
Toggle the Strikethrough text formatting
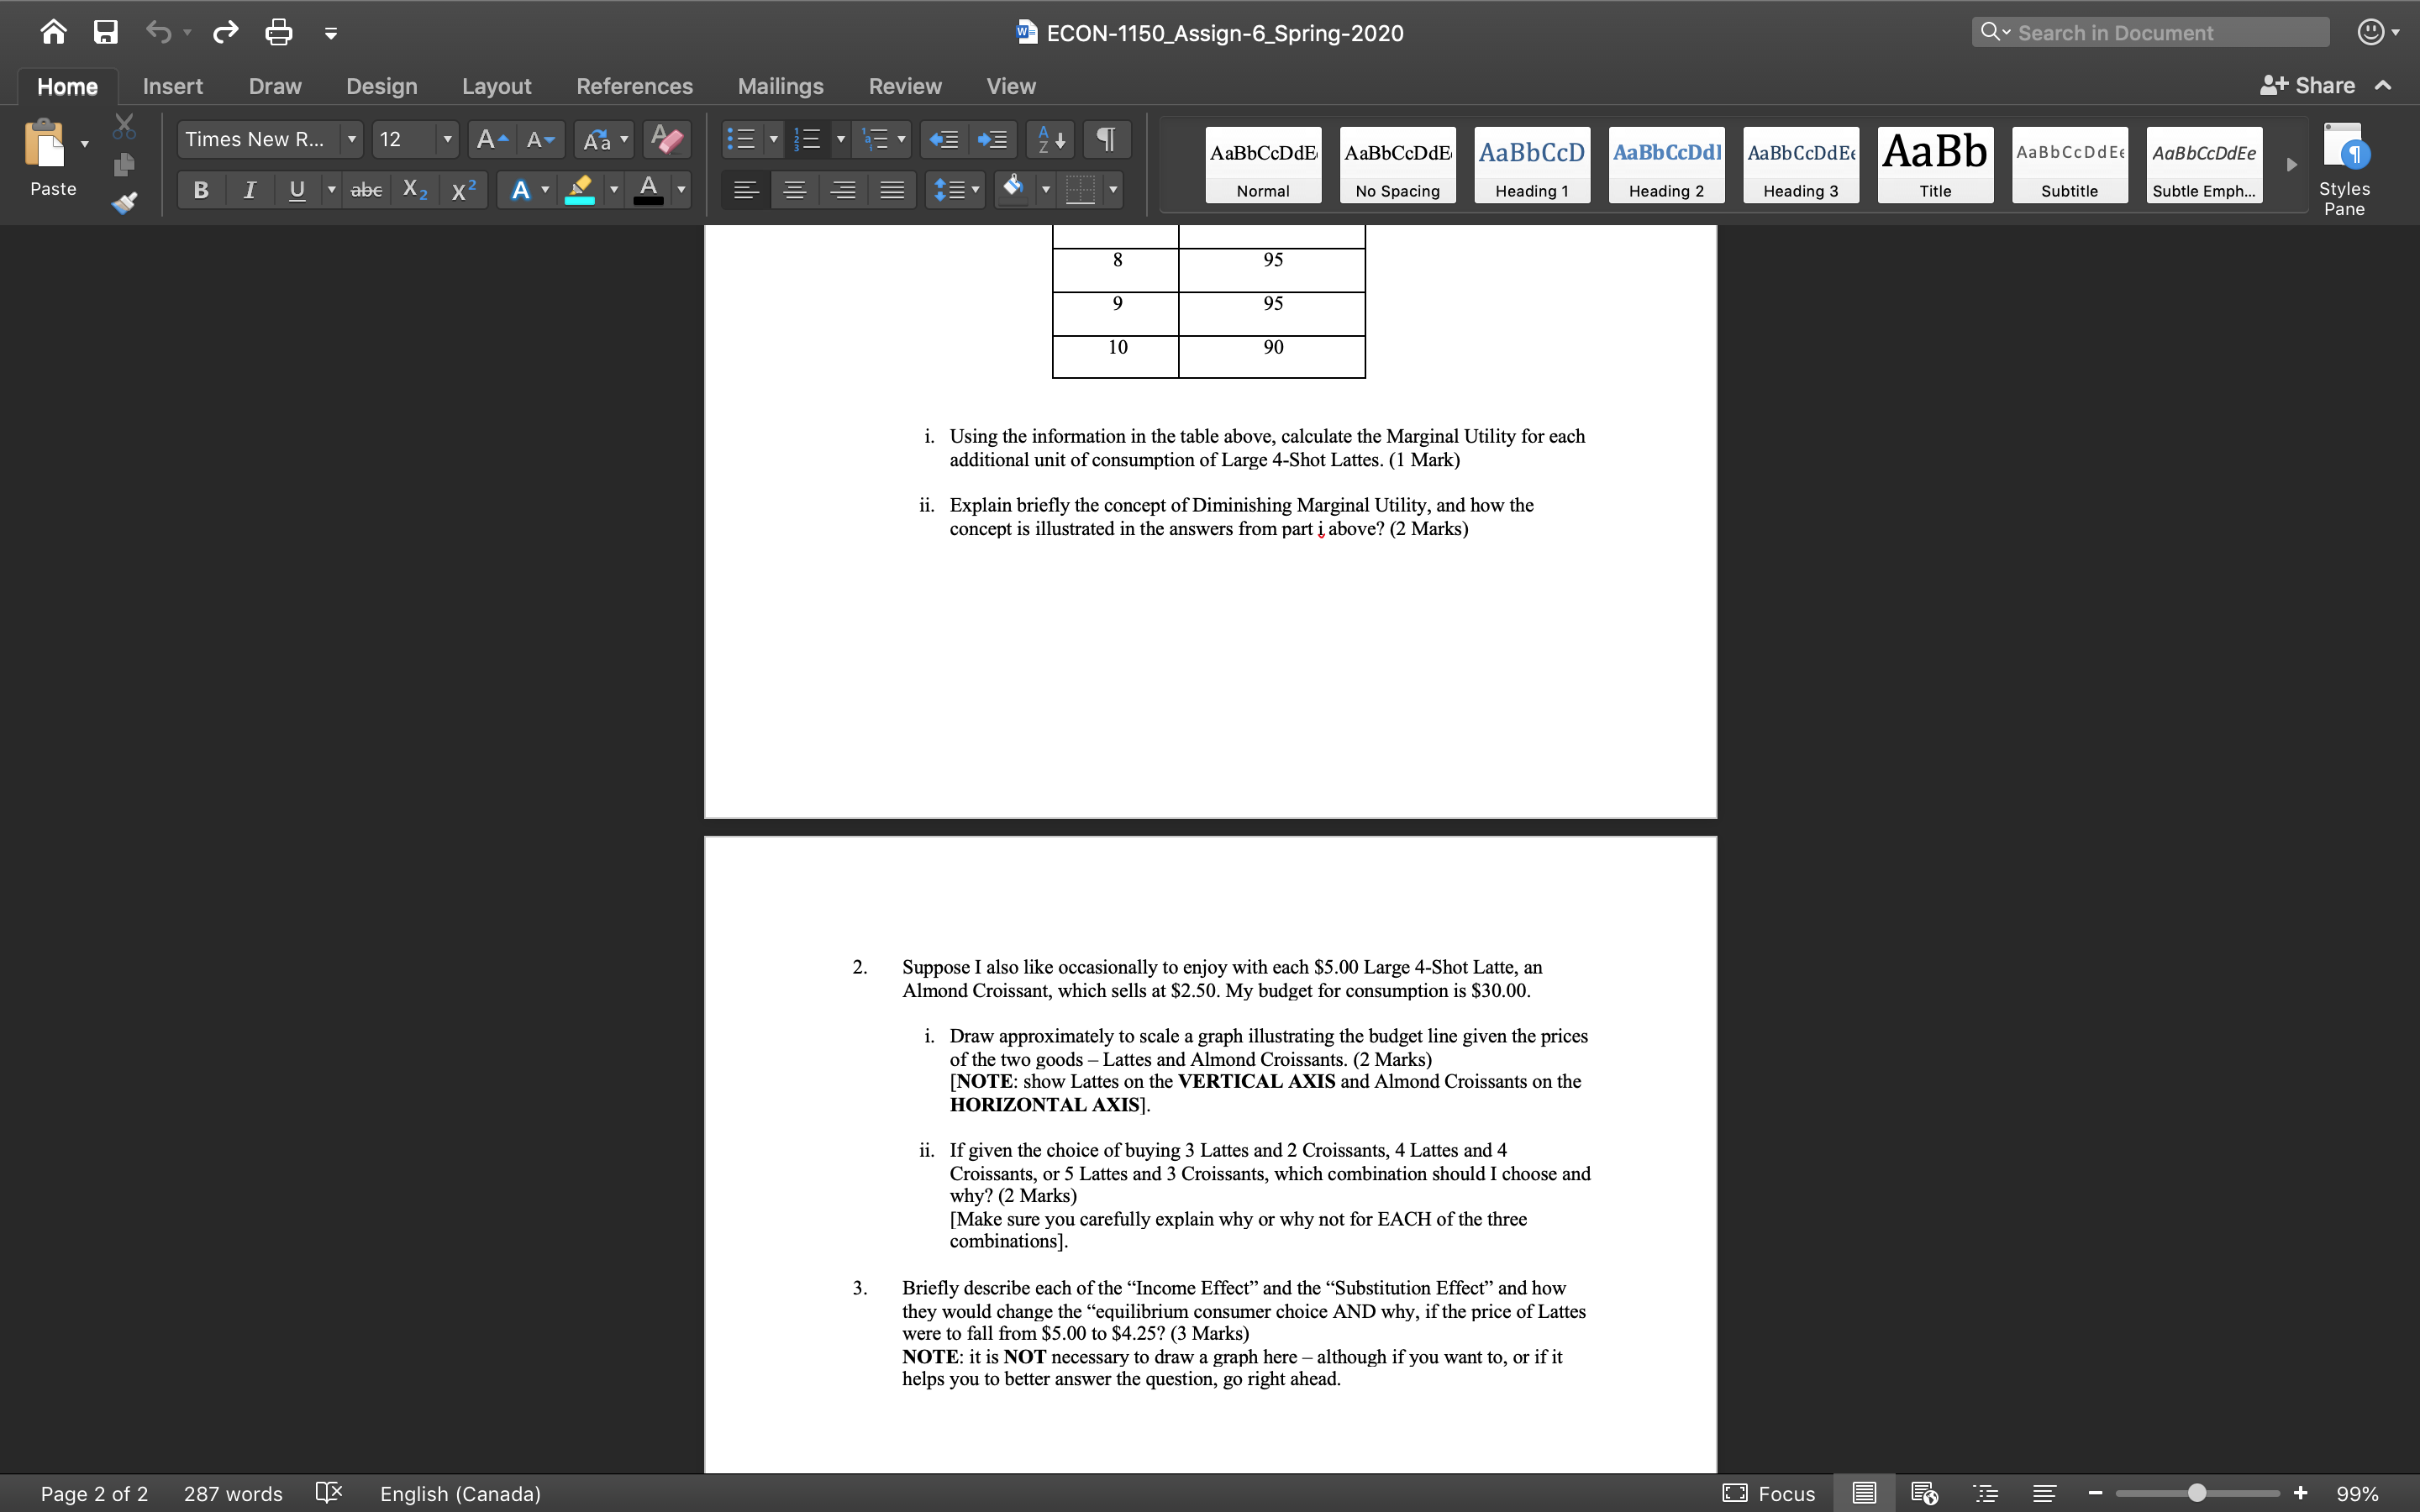pyautogui.click(x=360, y=190)
